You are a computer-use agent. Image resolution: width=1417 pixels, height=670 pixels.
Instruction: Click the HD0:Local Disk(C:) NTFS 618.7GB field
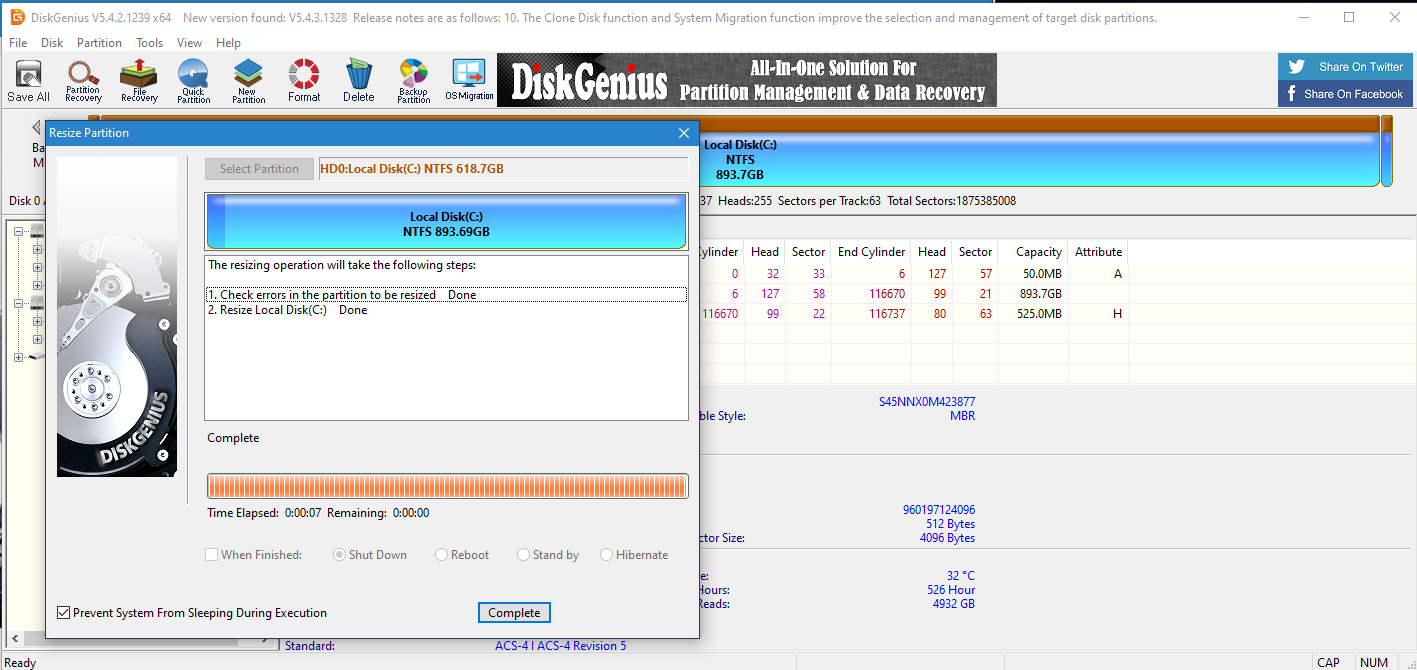(x=503, y=169)
